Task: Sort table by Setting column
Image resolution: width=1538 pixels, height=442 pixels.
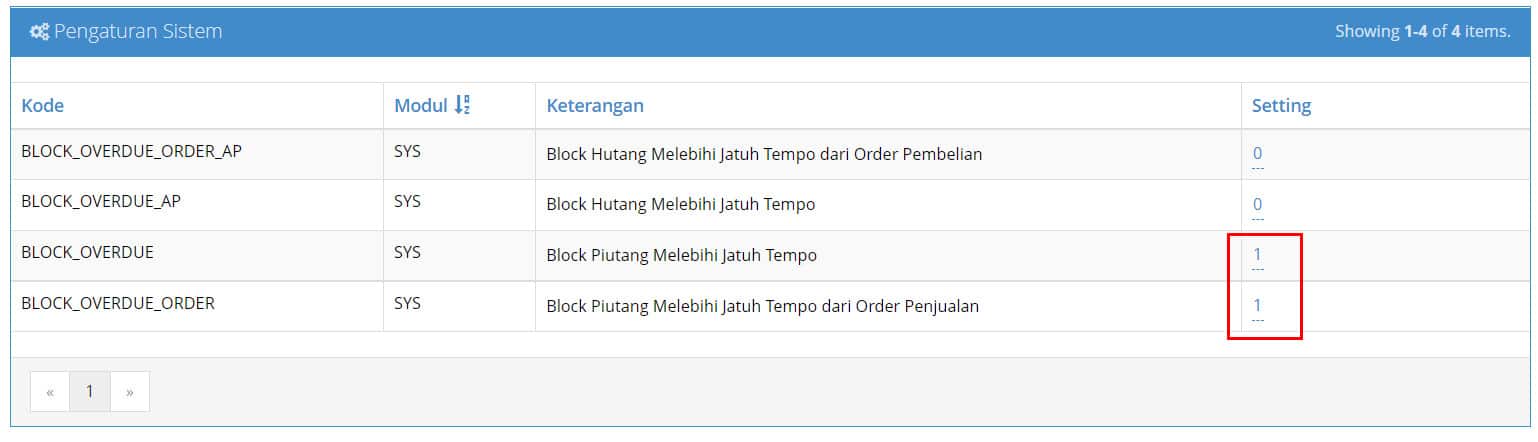Action: tap(1281, 105)
